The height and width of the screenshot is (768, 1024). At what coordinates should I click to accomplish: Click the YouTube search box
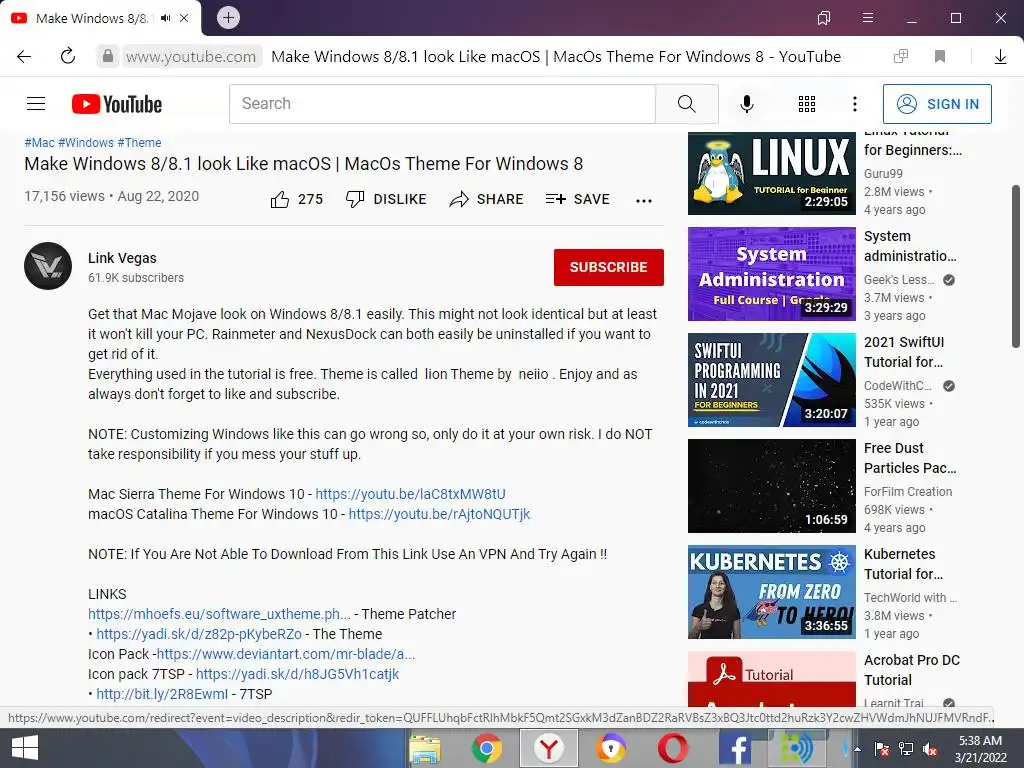click(x=442, y=104)
